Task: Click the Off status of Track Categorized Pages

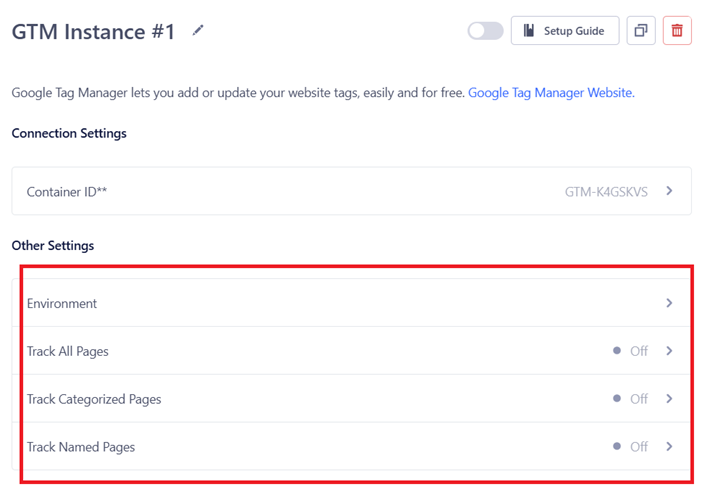Action: [x=631, y=399]
